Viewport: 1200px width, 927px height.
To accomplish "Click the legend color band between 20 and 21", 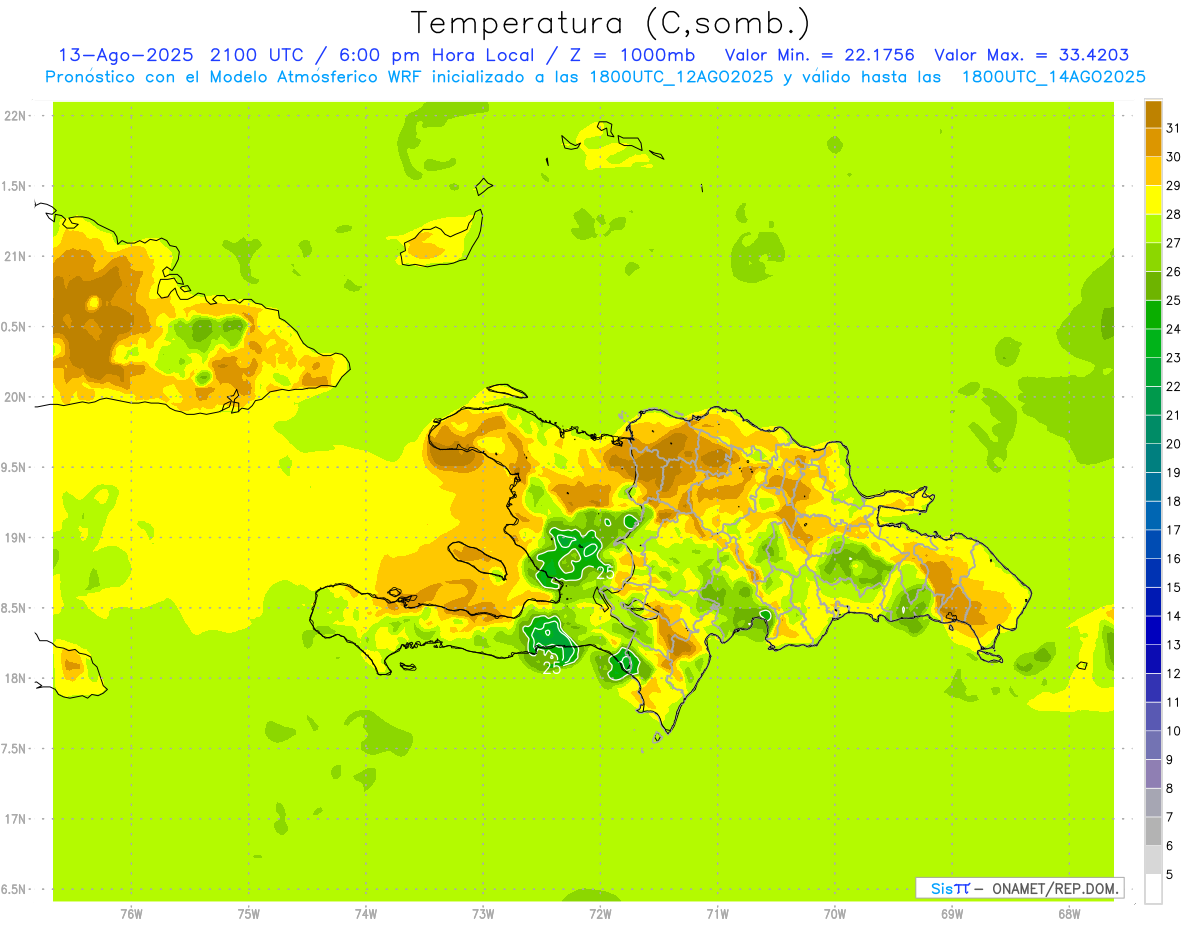I will coord(1153,429).
